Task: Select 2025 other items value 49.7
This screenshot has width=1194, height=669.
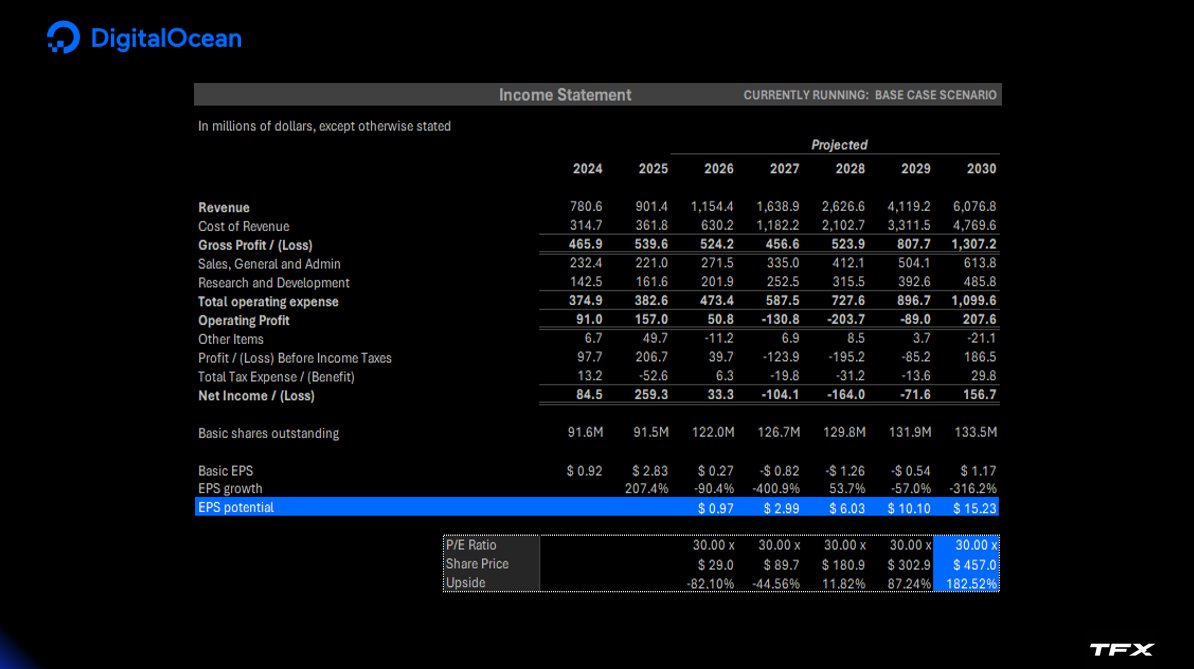Action: (655, 338)
